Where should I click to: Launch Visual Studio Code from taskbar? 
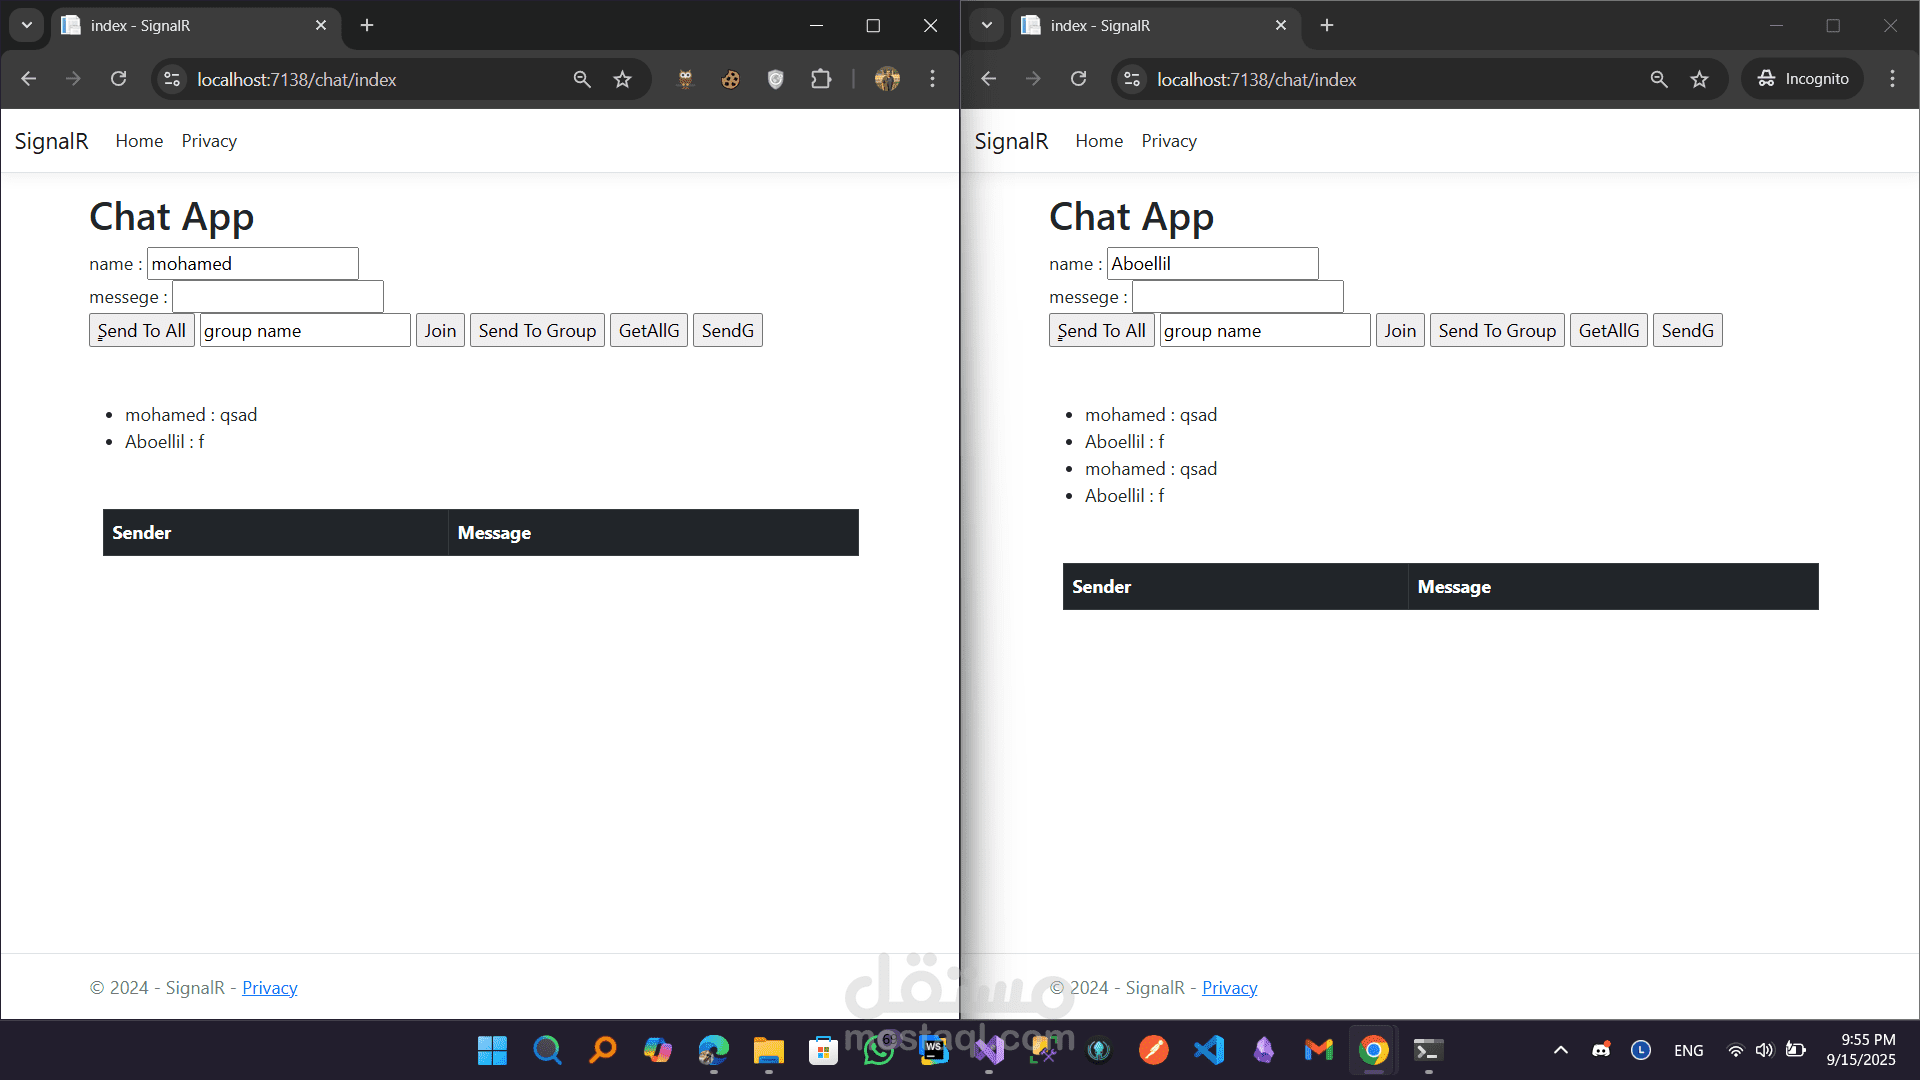tap(1209, 1050)
